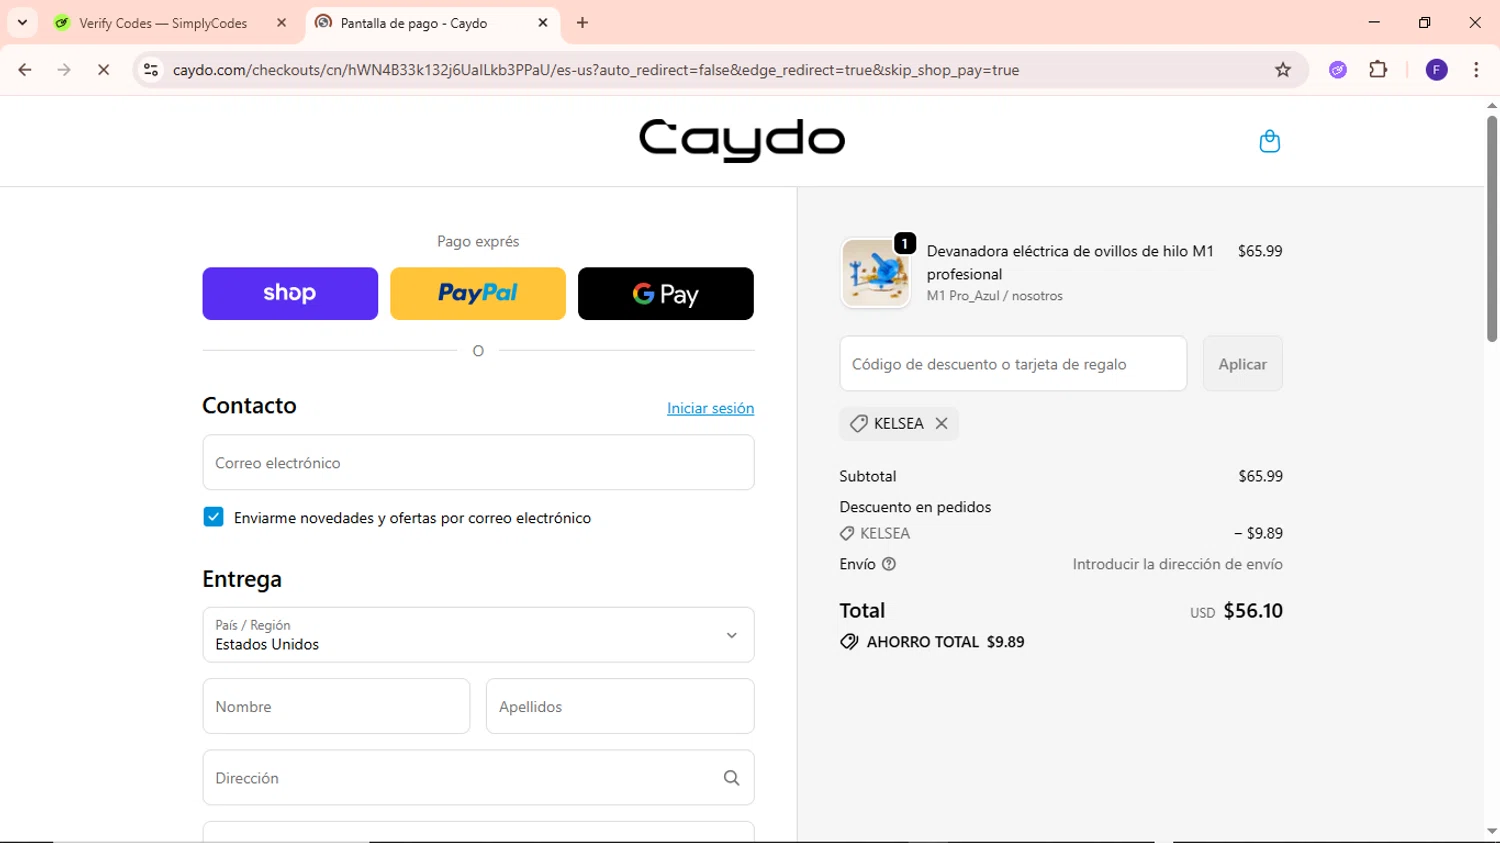Open the Chrome profile avatar
The height and width of the screenshot is (843, 1500).
click(1436, 70)
